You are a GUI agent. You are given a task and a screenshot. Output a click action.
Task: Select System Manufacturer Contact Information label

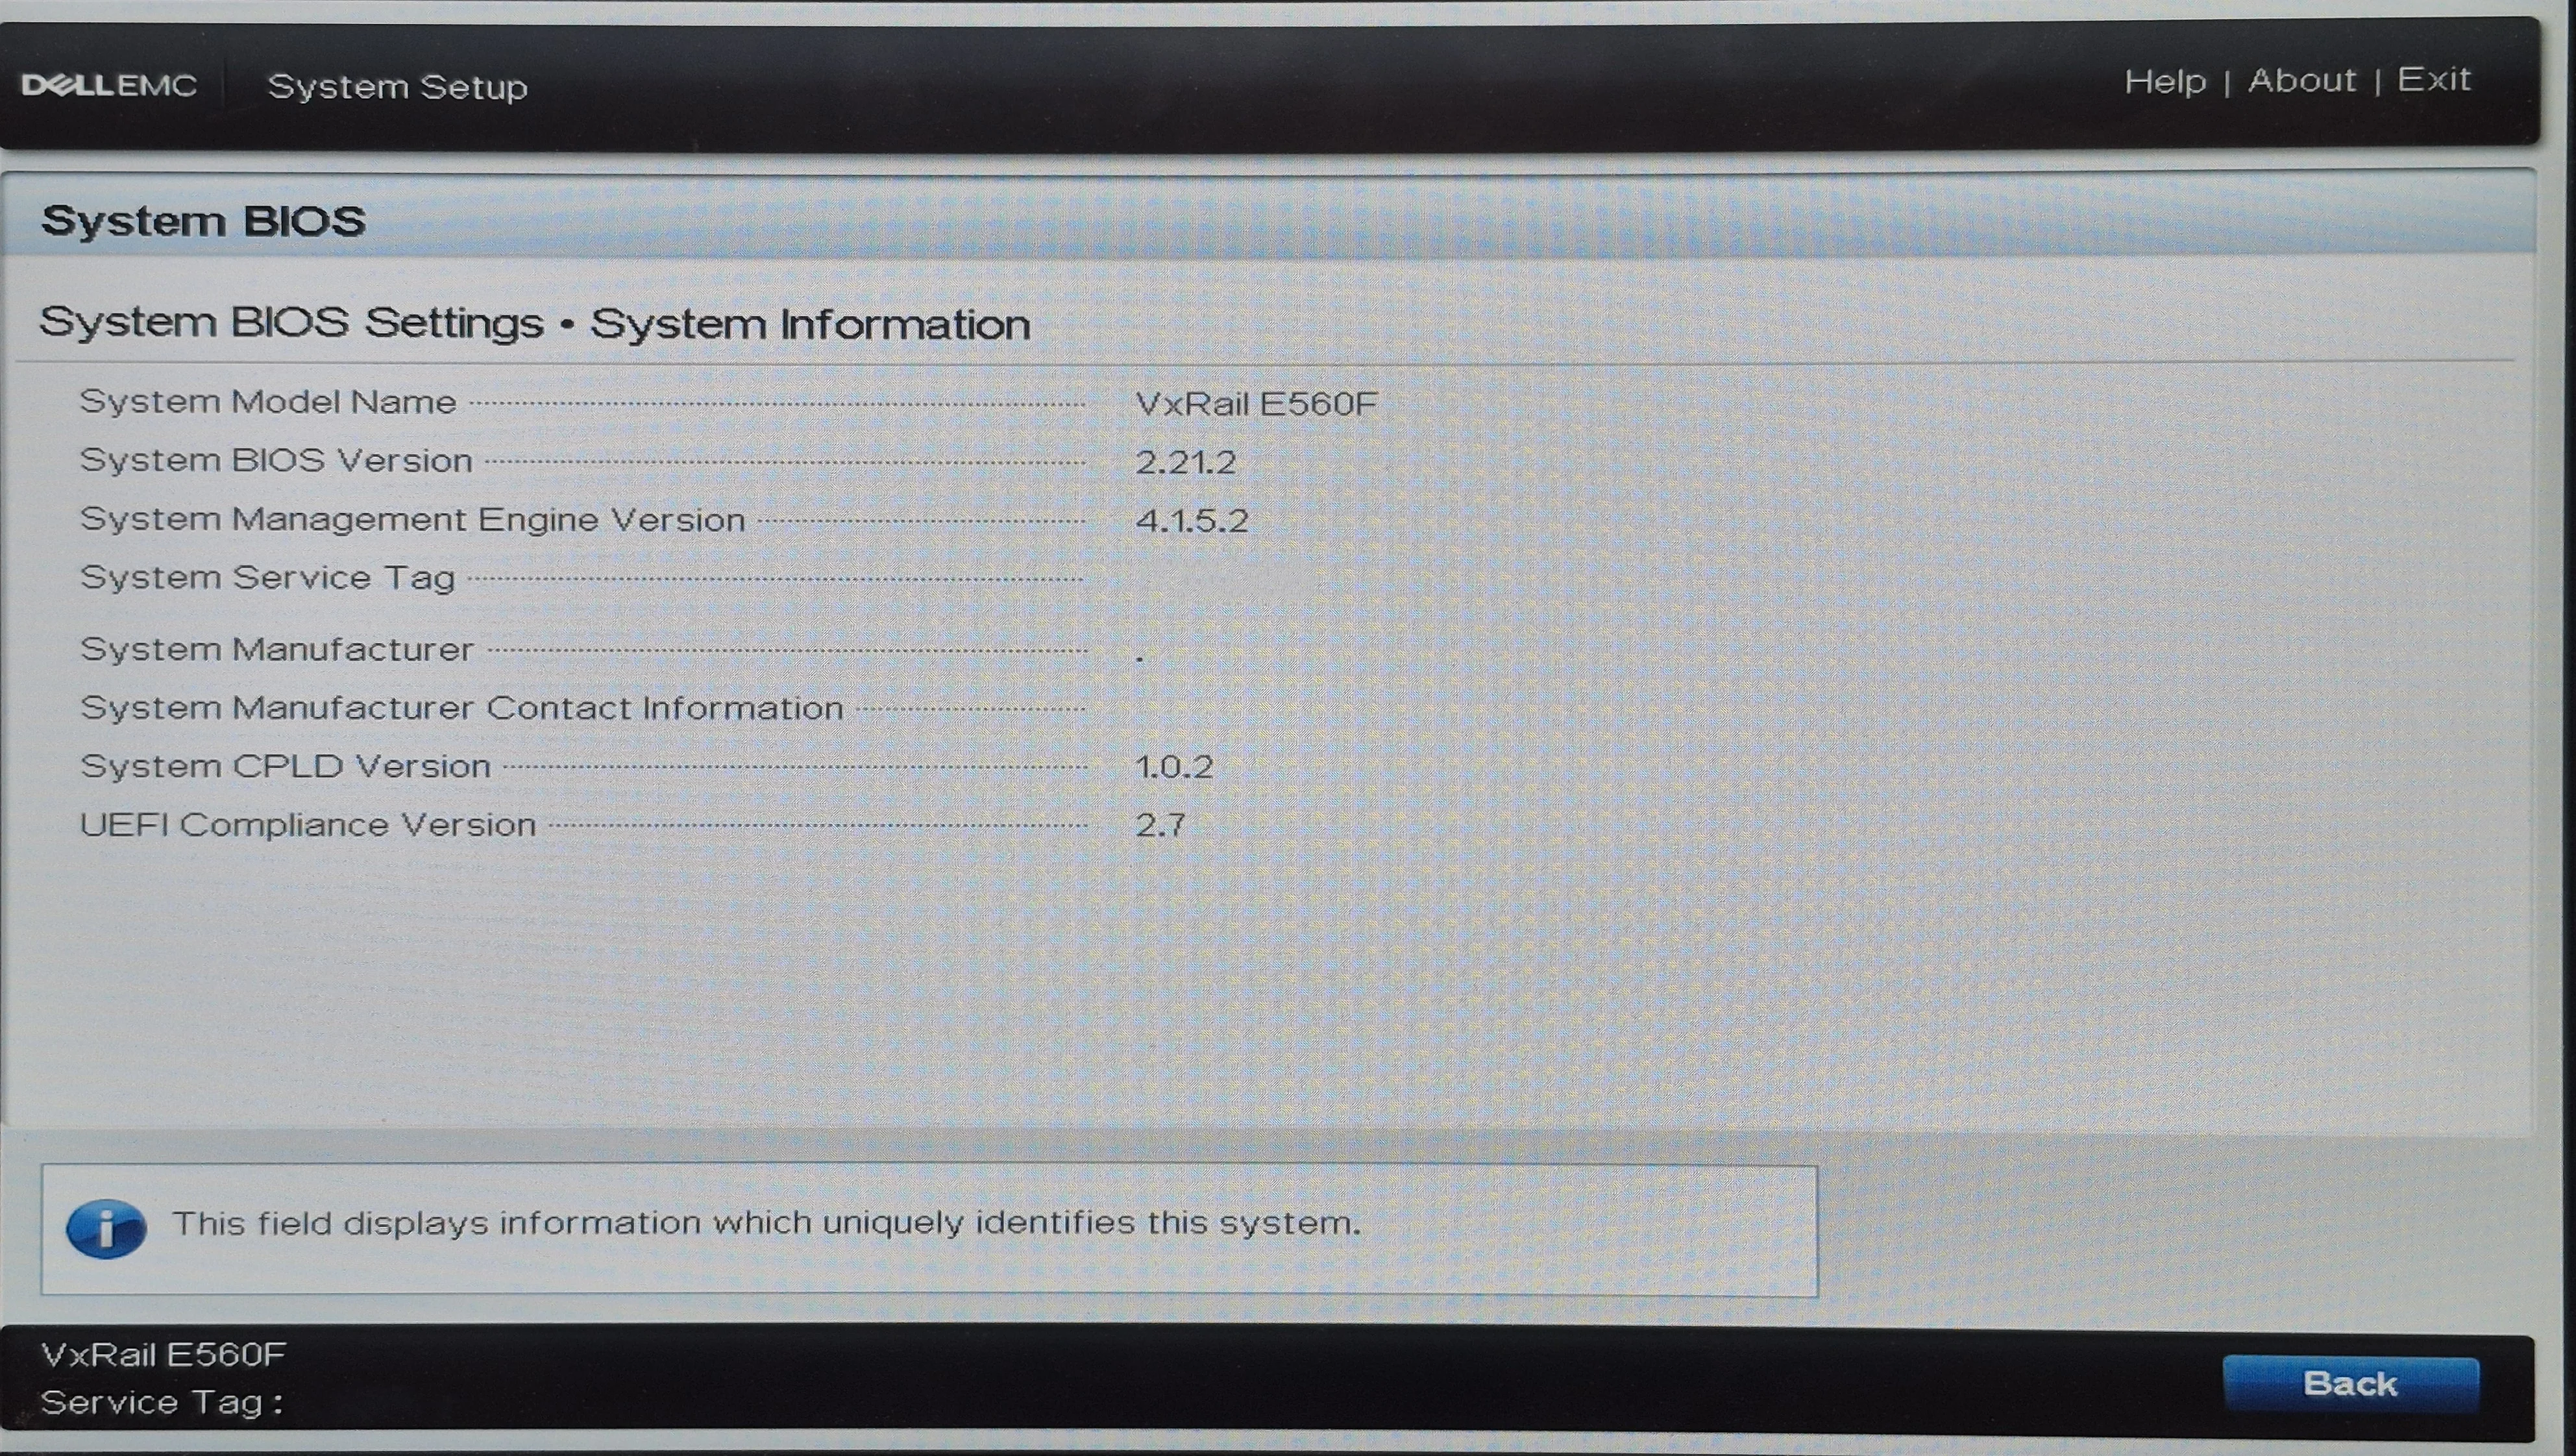pyautogui.click(x=461, y=708)
